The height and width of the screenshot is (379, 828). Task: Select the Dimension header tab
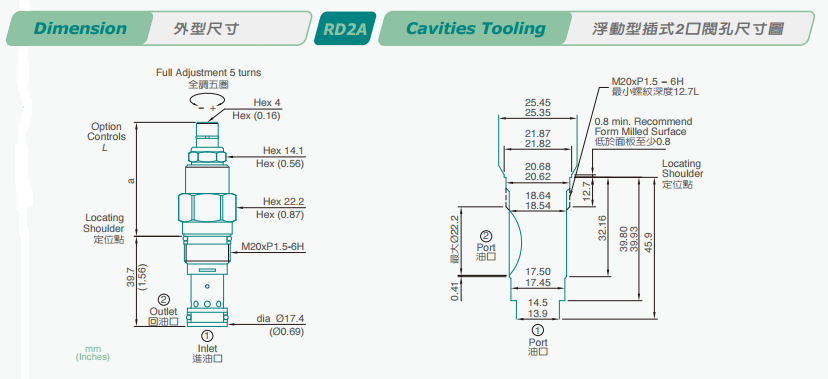[x=80, y=28]
